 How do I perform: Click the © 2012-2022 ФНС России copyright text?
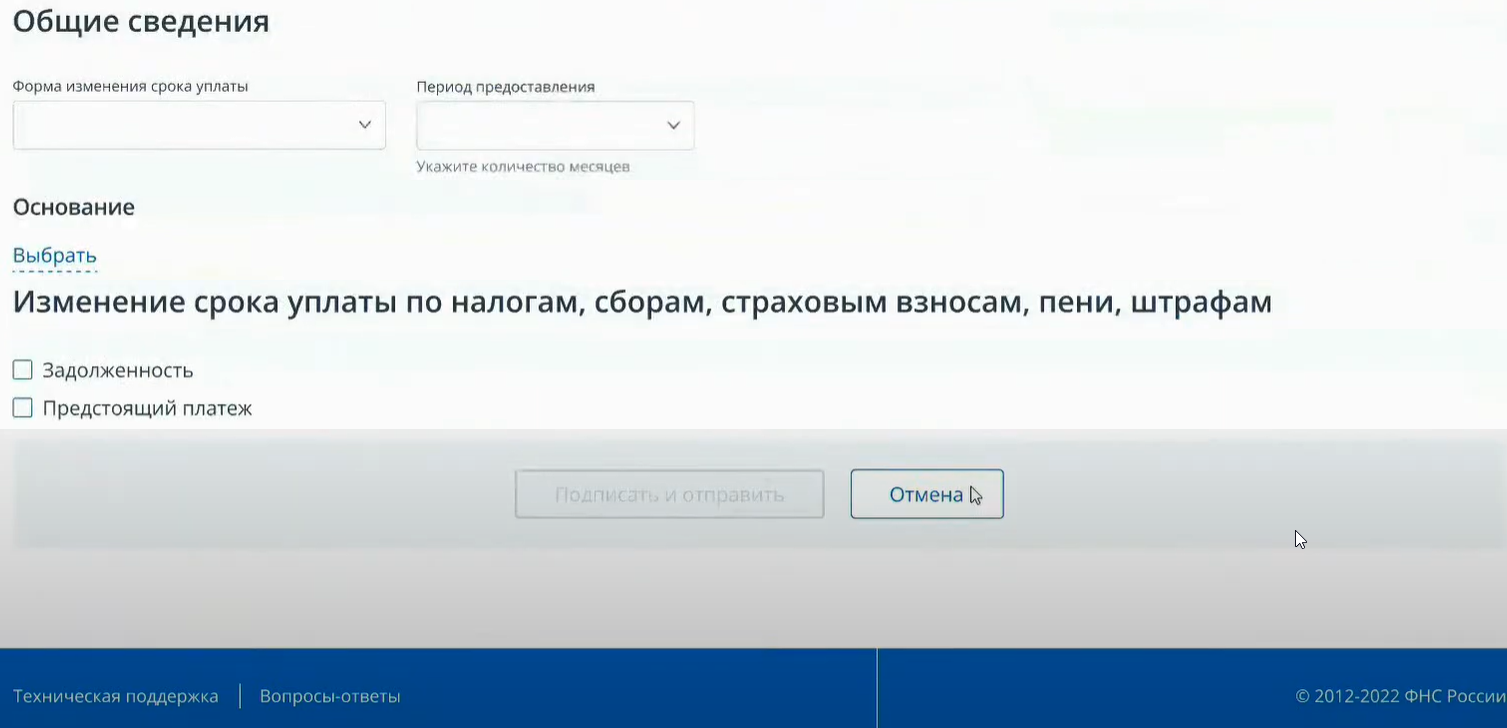click(1399, 696)
